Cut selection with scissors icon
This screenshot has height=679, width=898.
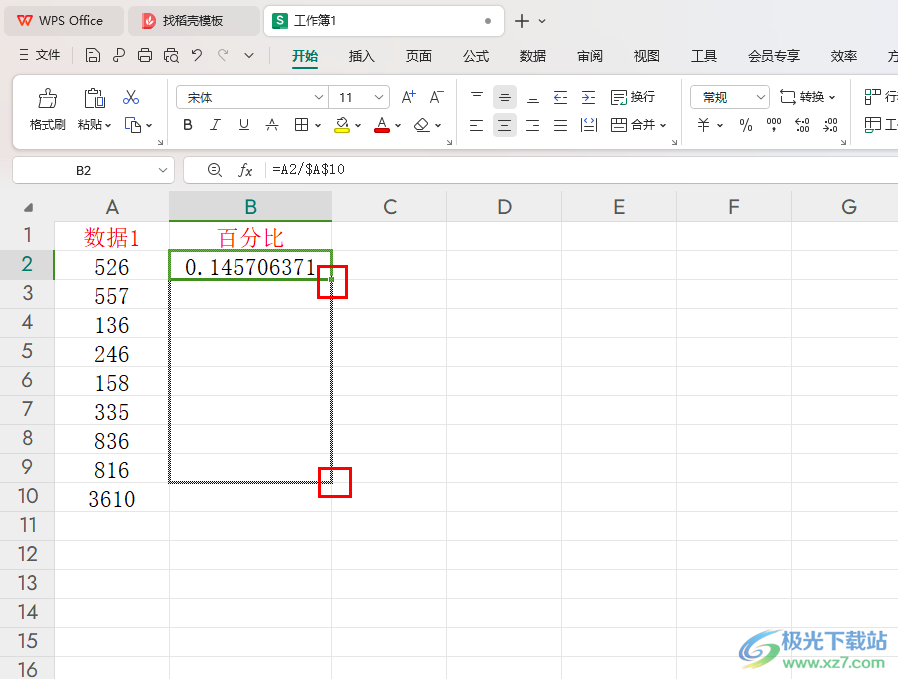pos(131,97)
